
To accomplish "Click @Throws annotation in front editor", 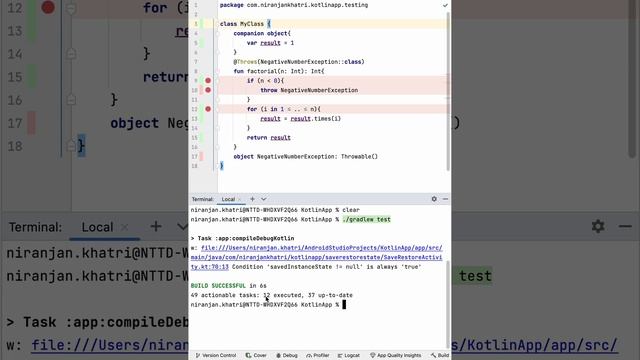I will [245, 62].
